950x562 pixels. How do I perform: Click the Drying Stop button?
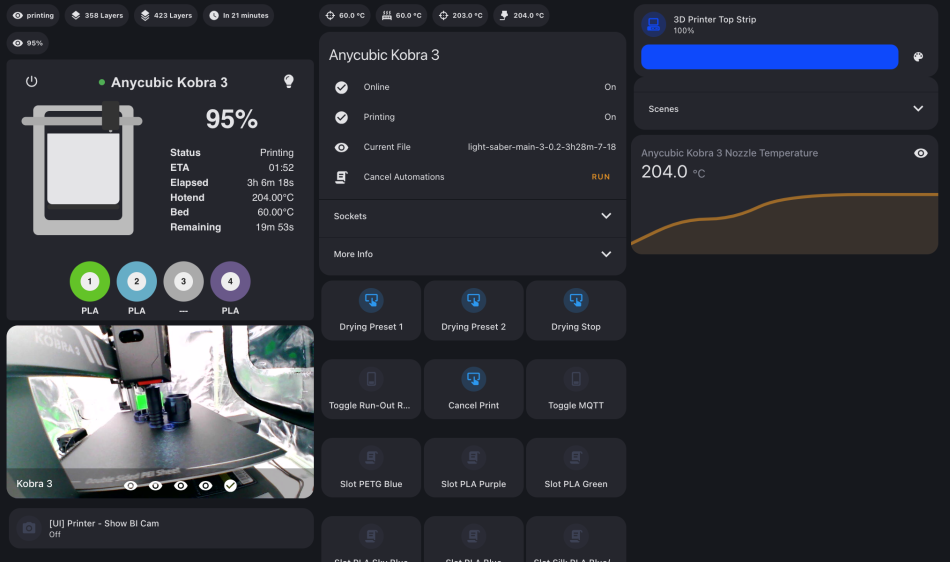[576, 310]
